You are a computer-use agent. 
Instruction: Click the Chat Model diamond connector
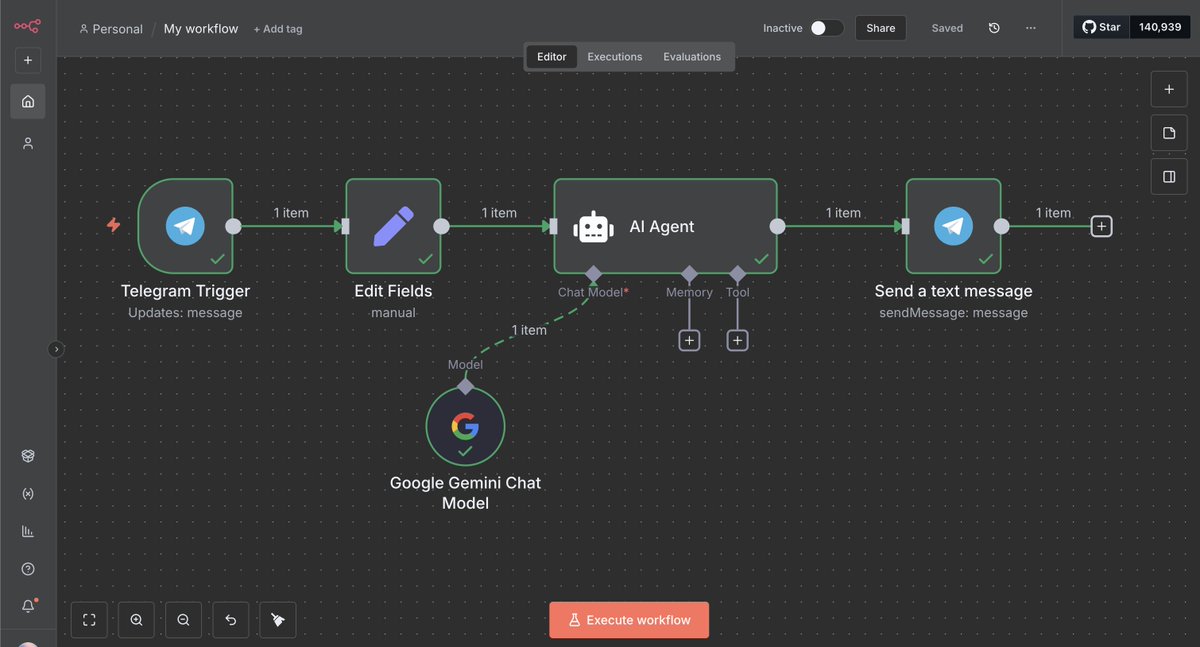(x=593, y=273)
